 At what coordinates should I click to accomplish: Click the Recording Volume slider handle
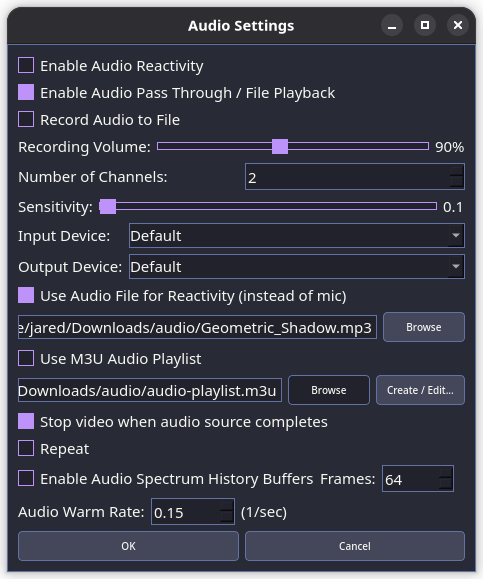click(280, 147)
